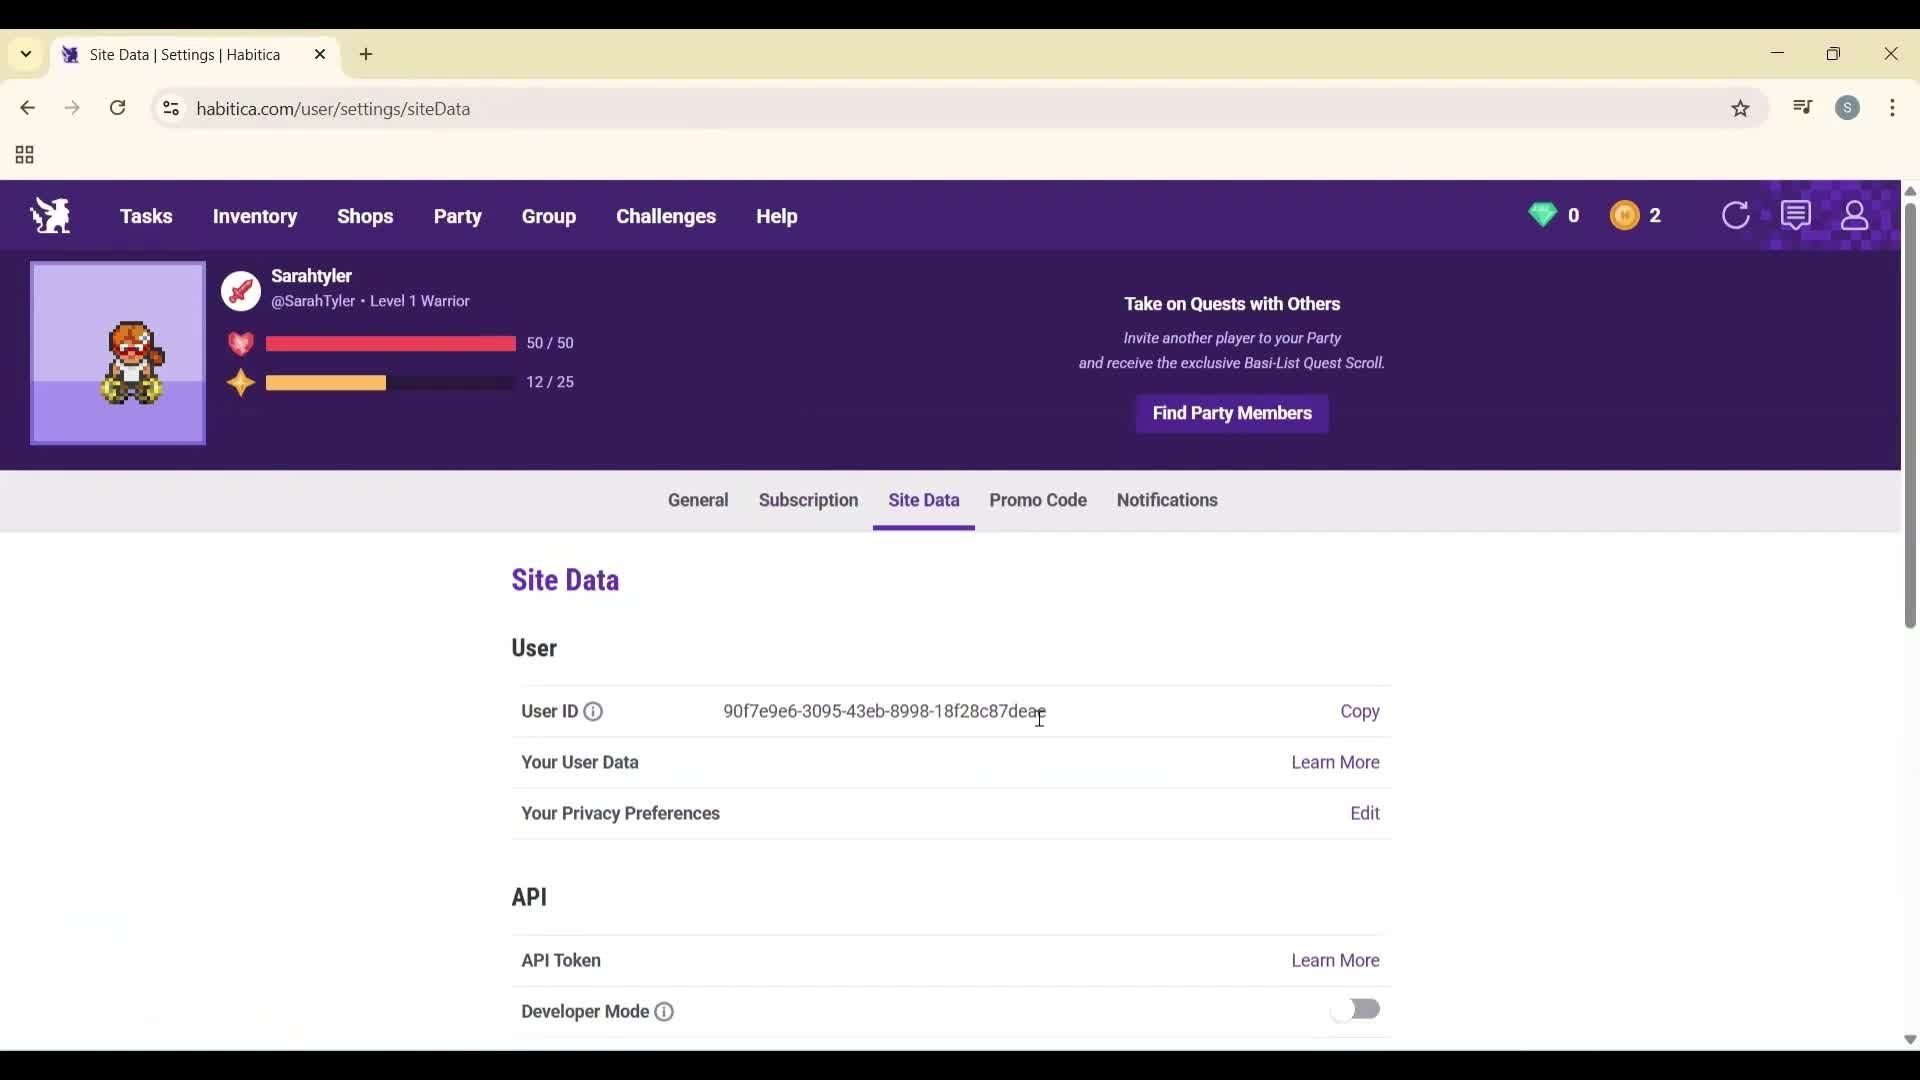
Task: Click the Developer Mode info icon
Action: click(665, 1012)
